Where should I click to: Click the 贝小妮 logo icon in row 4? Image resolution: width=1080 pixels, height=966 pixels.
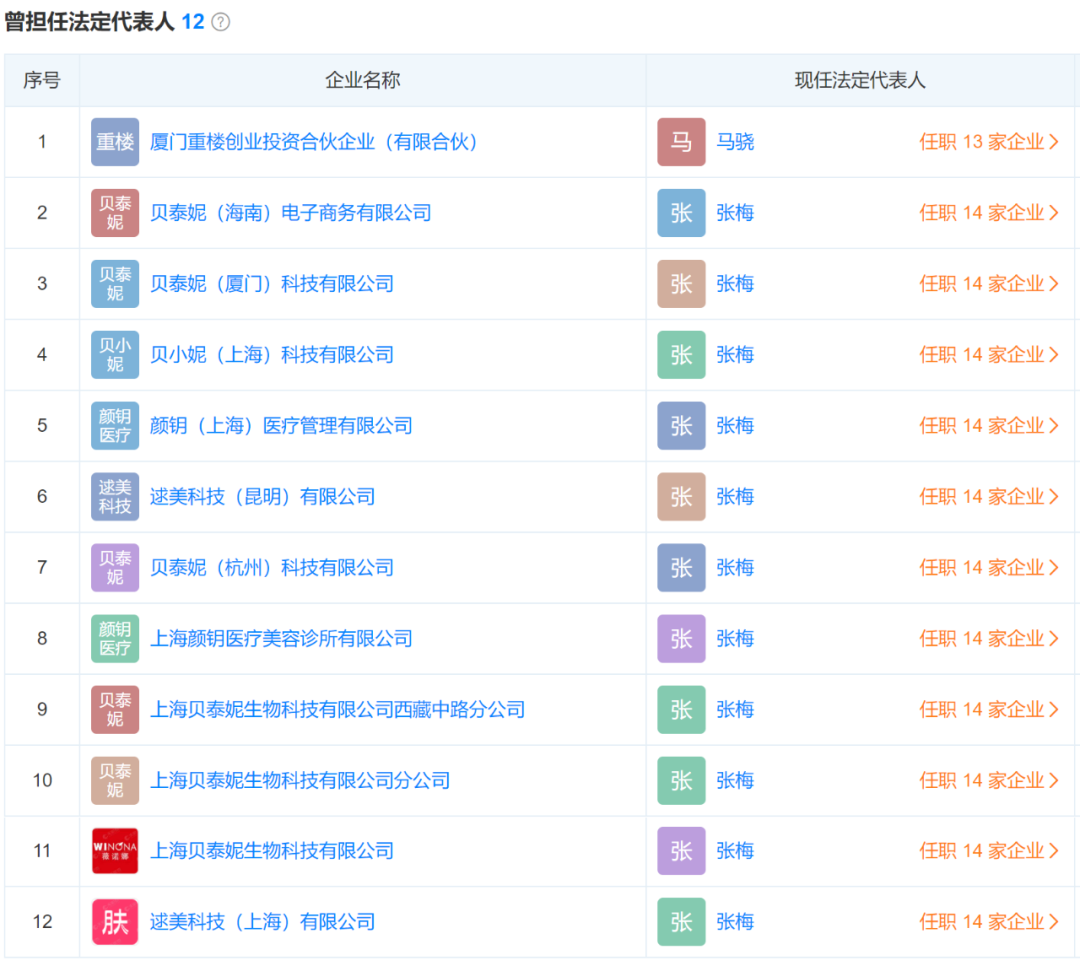115,355
